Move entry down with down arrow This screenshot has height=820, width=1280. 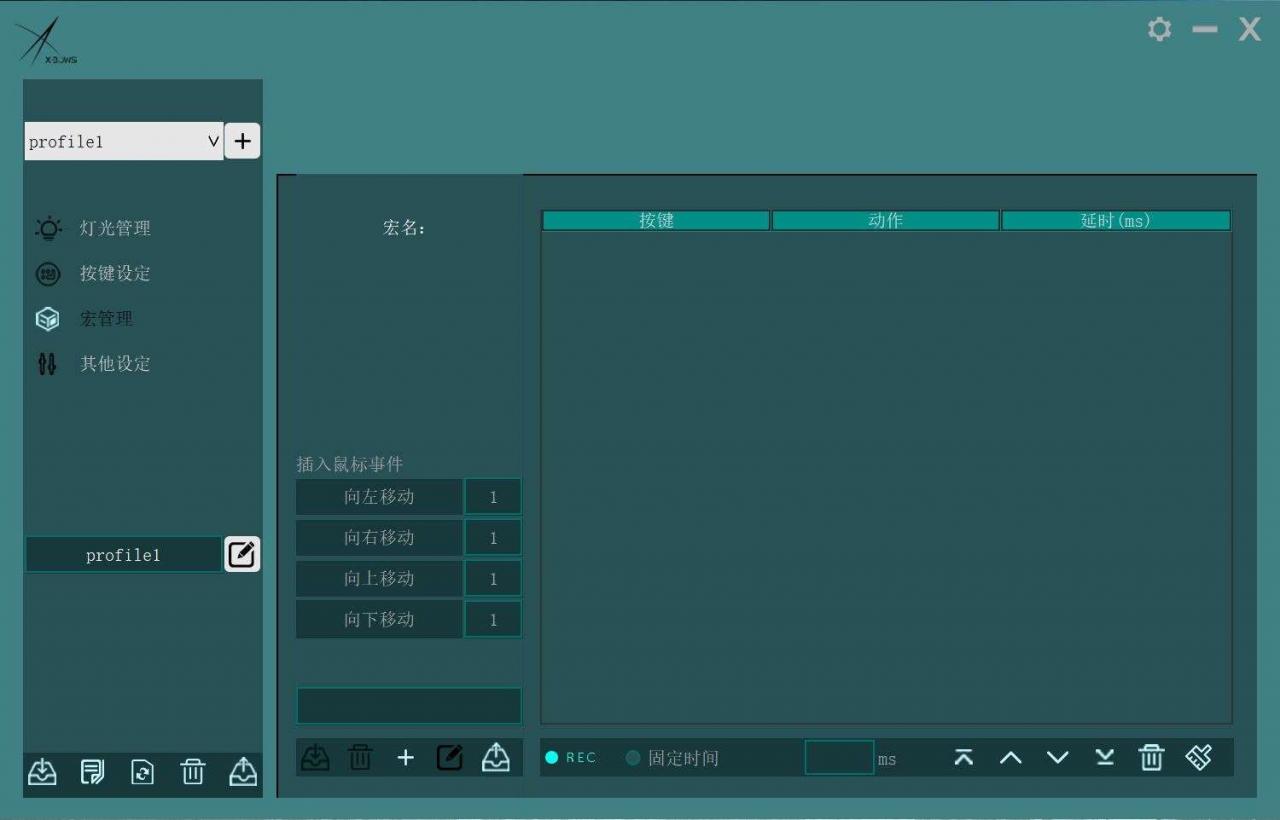[x=1058, y=758]
